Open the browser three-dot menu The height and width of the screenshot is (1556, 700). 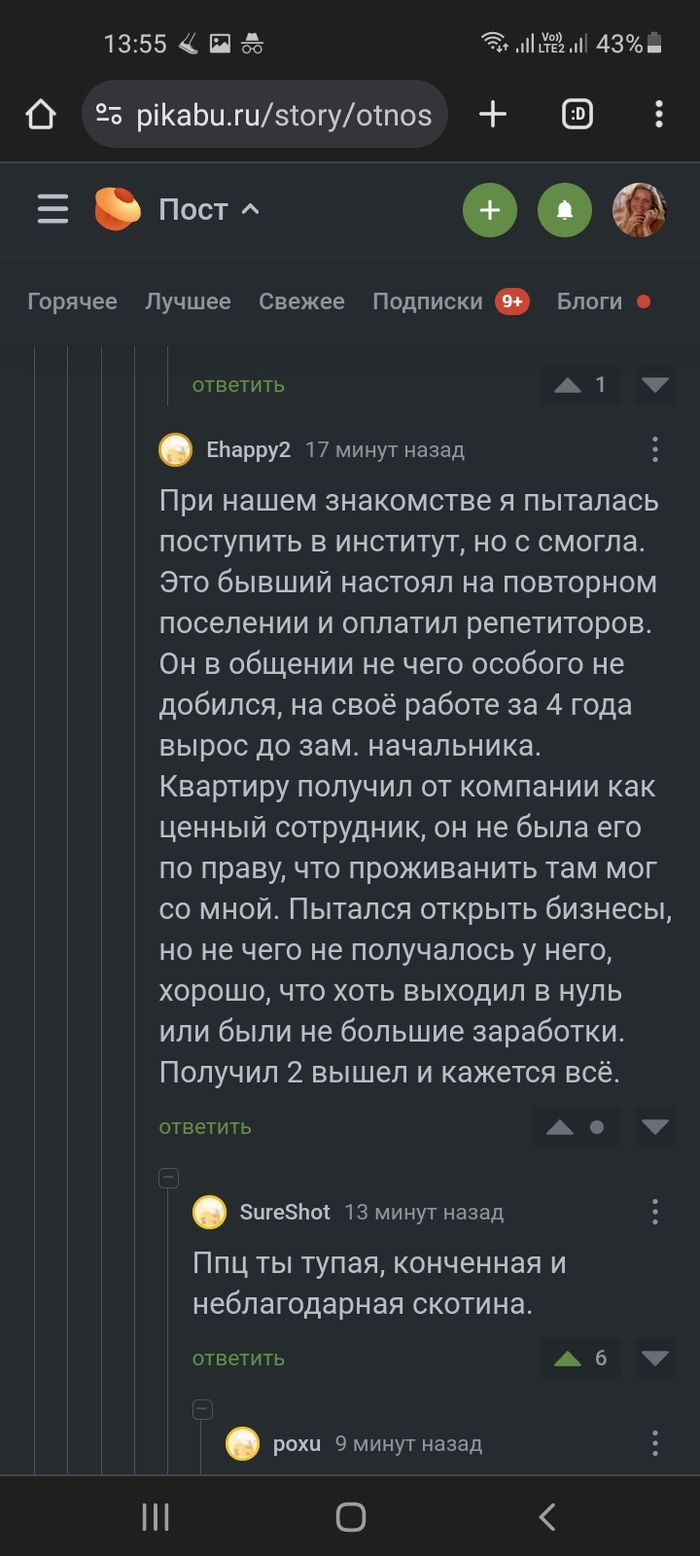click(658, 115)
